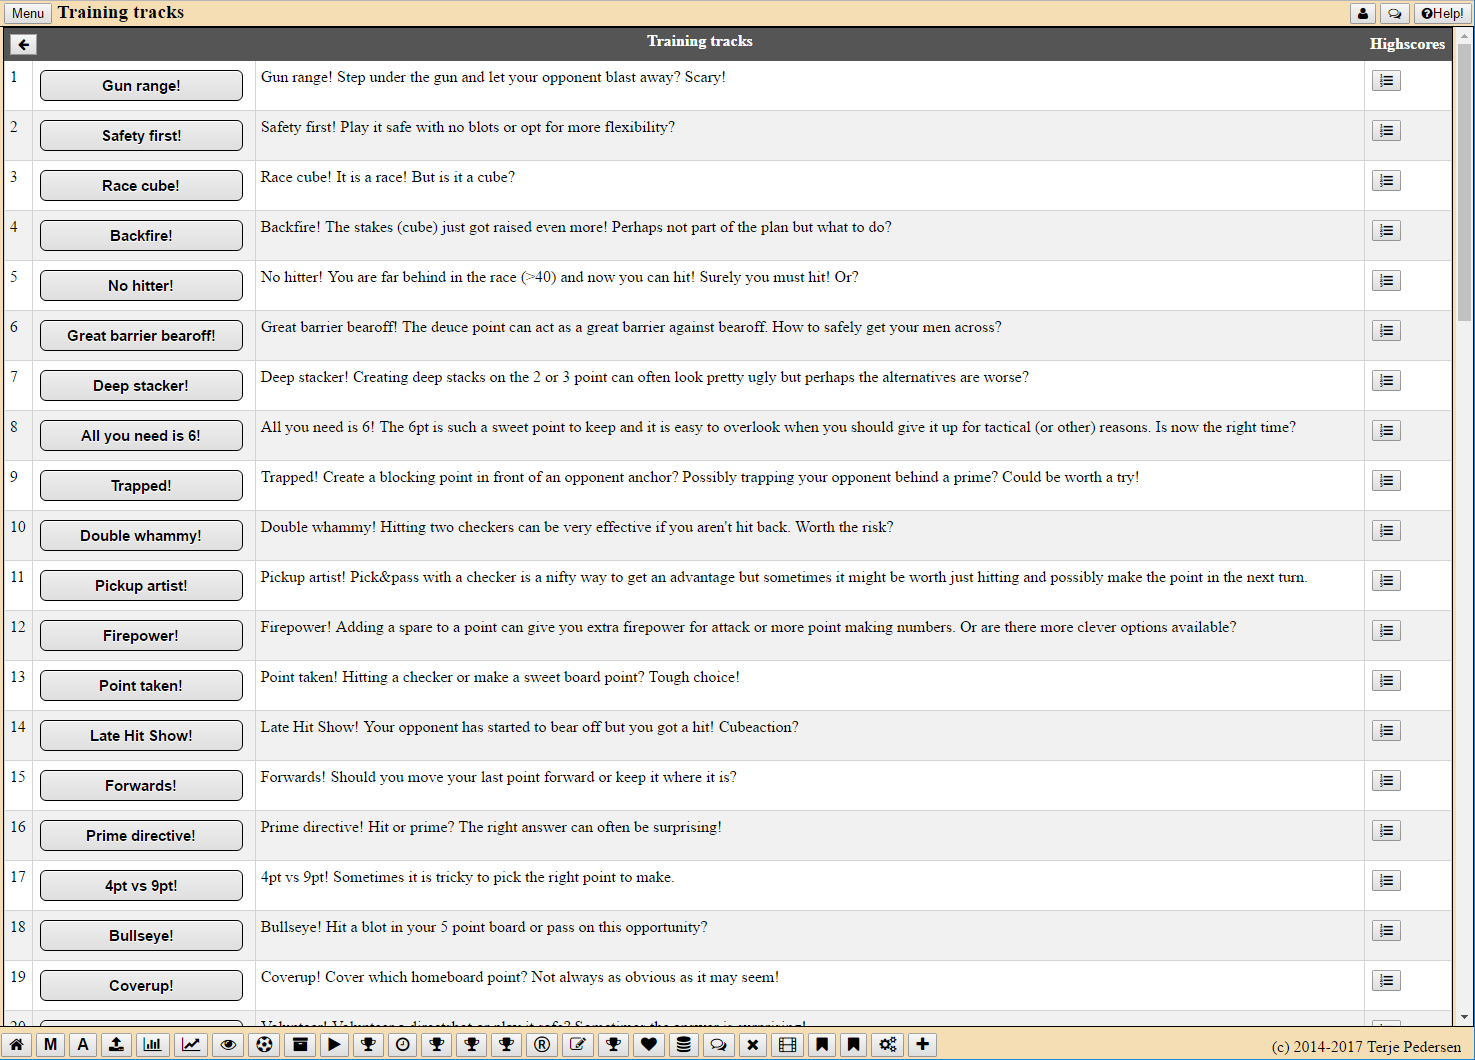The image size is (1475, 1060).
Task: Open the chat bubble icon at top right
Action: tap(1394, 13)
